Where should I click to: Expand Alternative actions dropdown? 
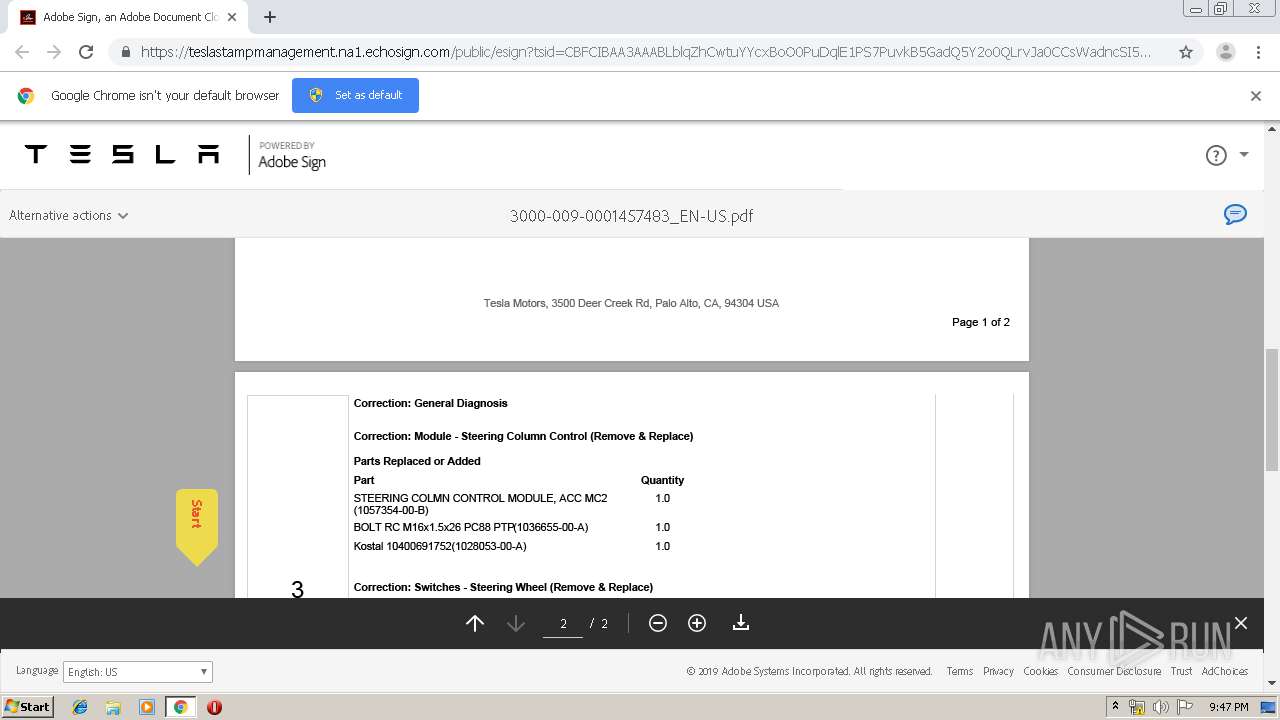coord(69,215)
